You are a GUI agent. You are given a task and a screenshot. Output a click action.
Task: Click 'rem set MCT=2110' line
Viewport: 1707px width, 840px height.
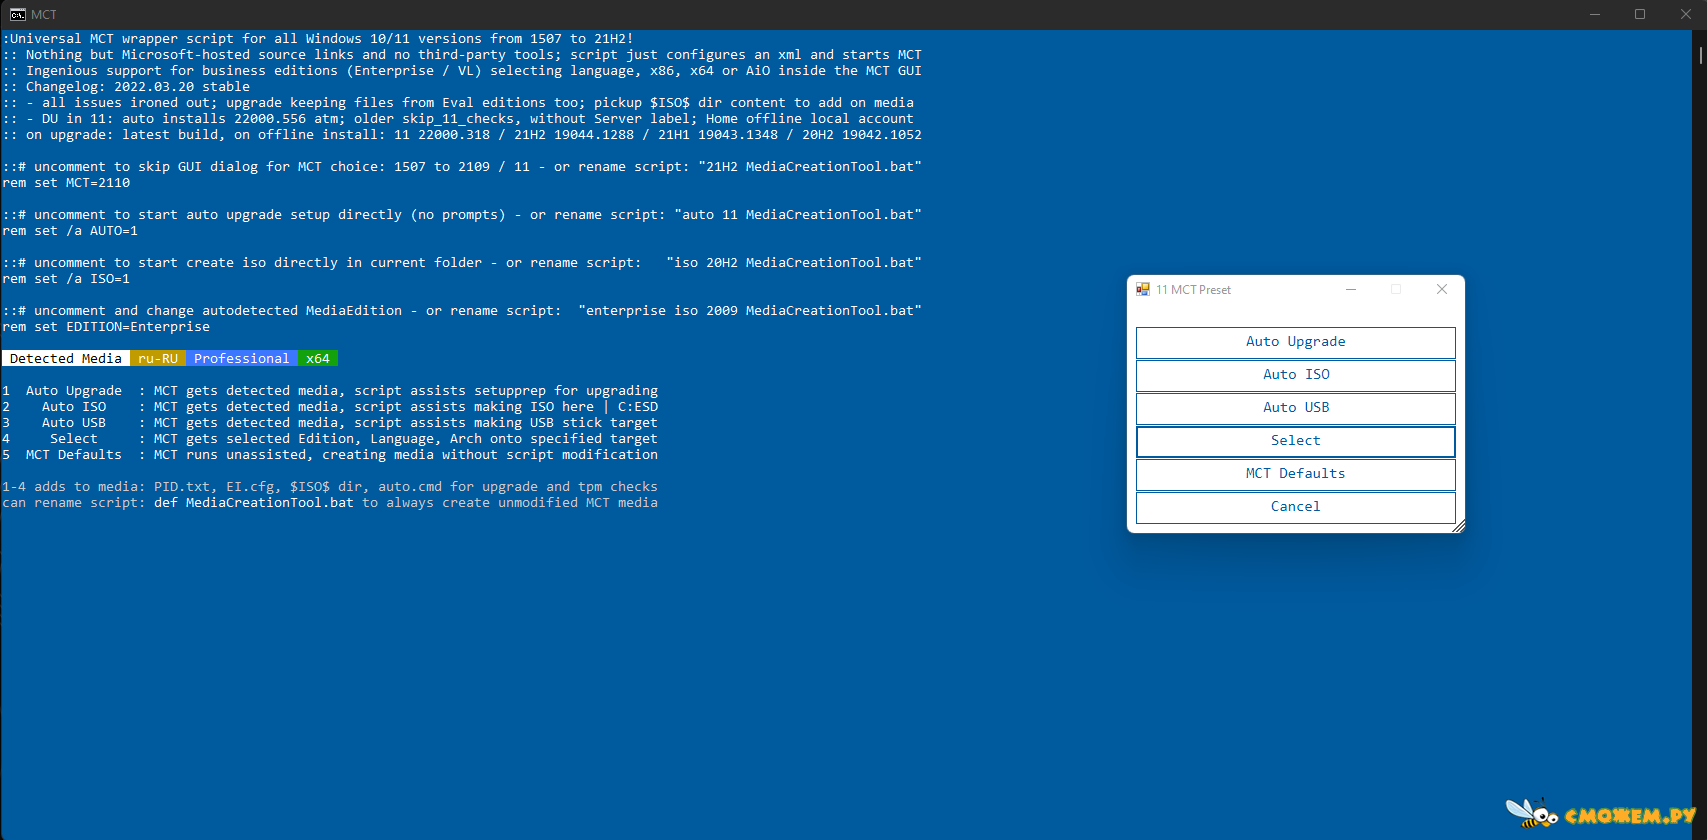(66, 183)
